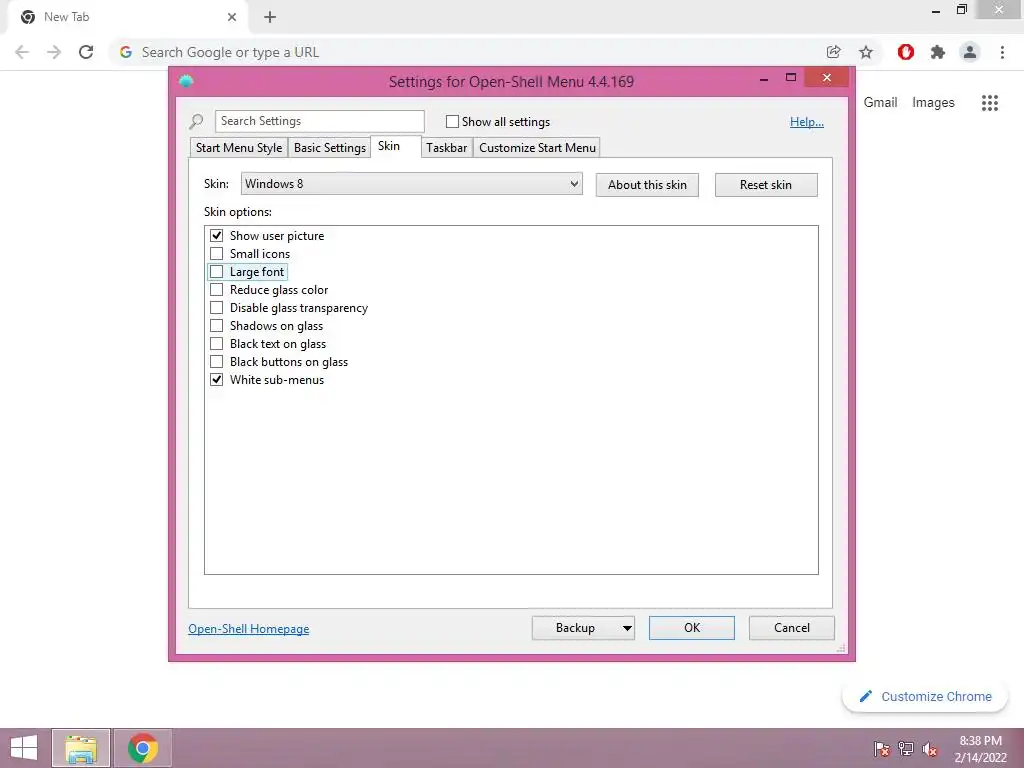Tick Disable glass transparency
The width and height of the screenshot is (1024, 768).
pyautogui.click(x=216, y=308)
